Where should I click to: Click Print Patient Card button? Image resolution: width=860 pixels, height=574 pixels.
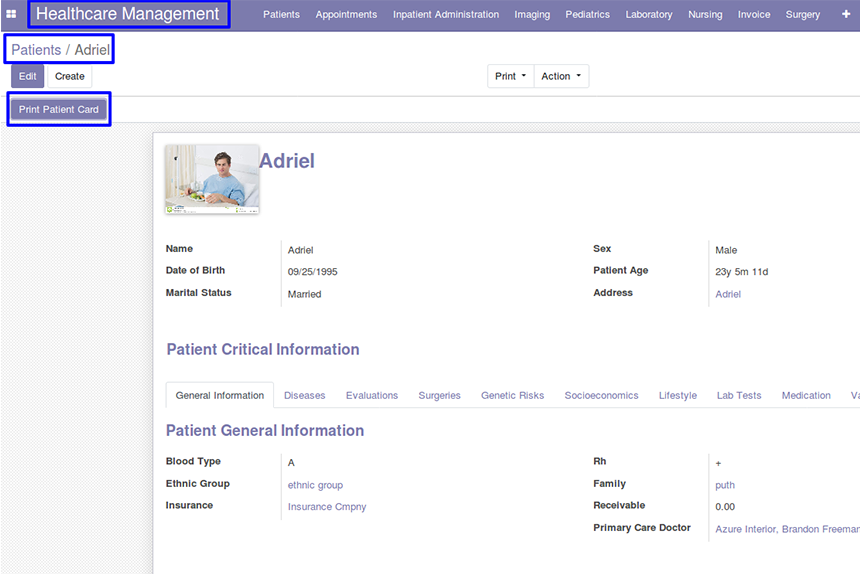click(59, 109)
